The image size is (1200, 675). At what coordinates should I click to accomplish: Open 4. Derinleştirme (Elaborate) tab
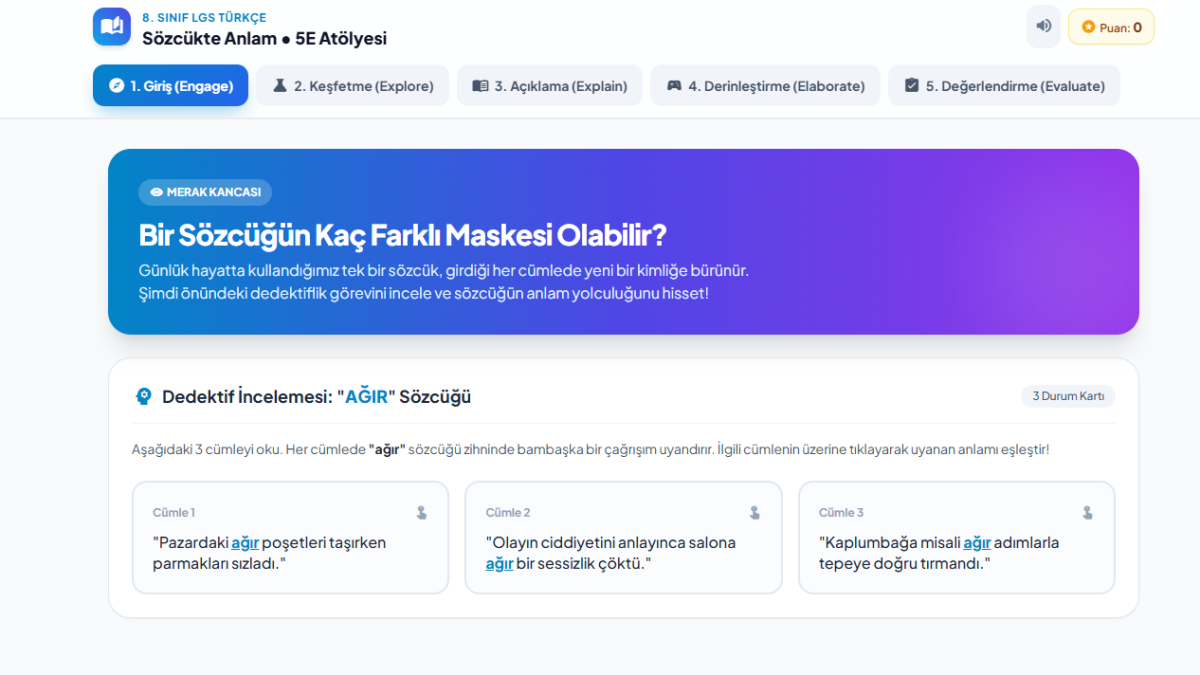click(x=765, y=86)
